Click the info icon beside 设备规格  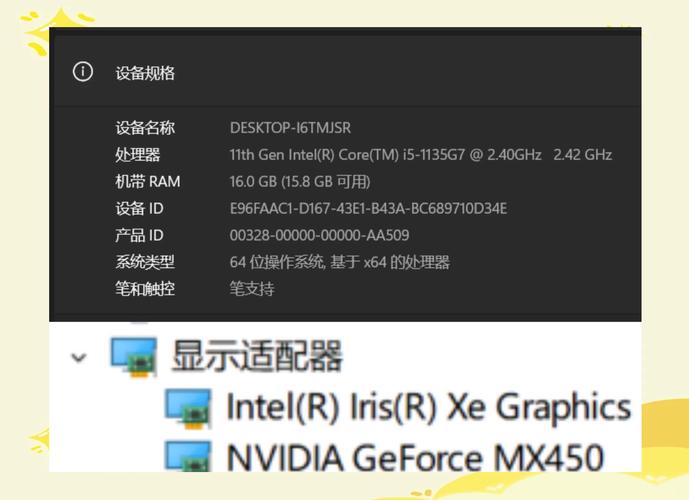(x=83, y=72)
